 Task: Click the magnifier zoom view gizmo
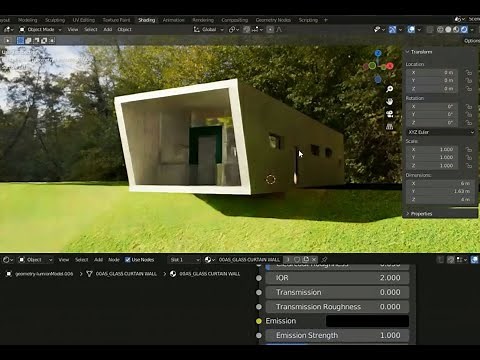389,89
